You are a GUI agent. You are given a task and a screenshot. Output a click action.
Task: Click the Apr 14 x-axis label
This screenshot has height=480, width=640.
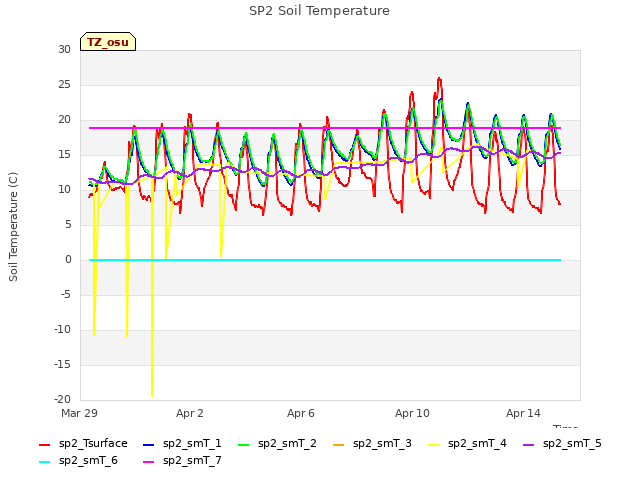tap(523, 413)
